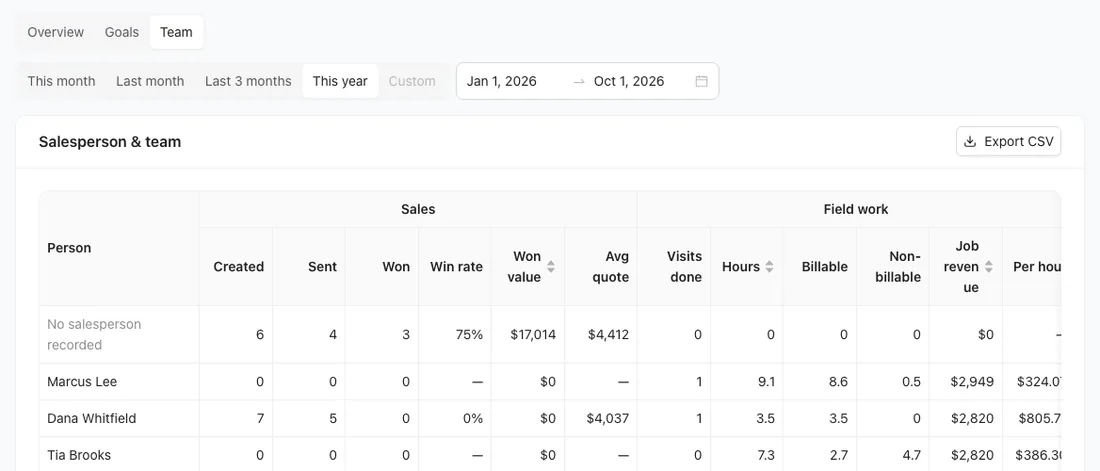The height and width of the screenshot is (471, 1100).
Task: Click the Salesperson & team heading
Action: [110, 142]
